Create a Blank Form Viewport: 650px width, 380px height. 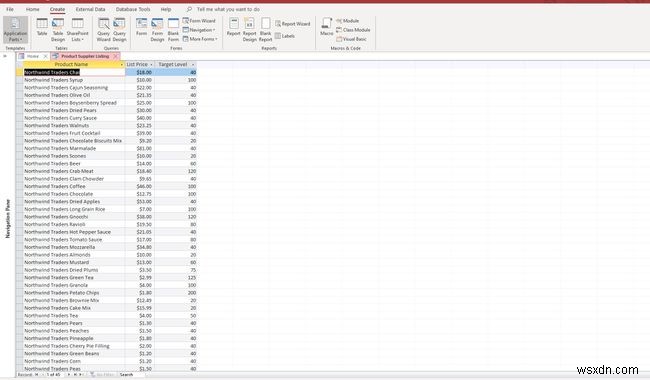click(x=173, y=30)
